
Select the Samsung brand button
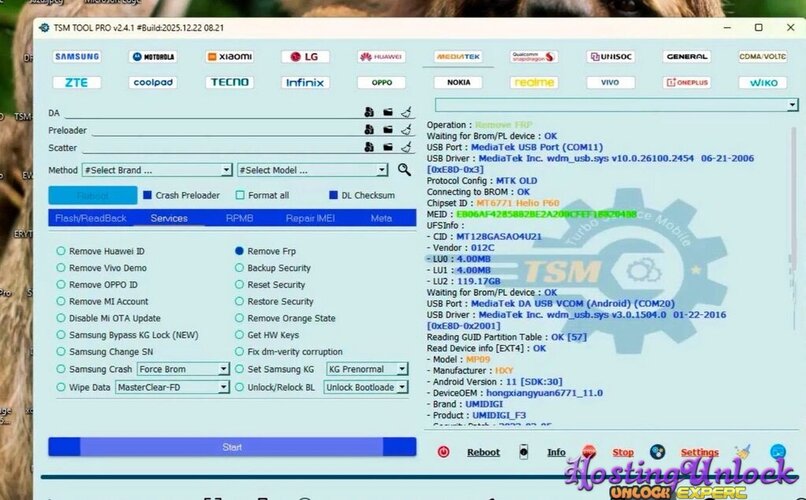click(x=77, y=57)
